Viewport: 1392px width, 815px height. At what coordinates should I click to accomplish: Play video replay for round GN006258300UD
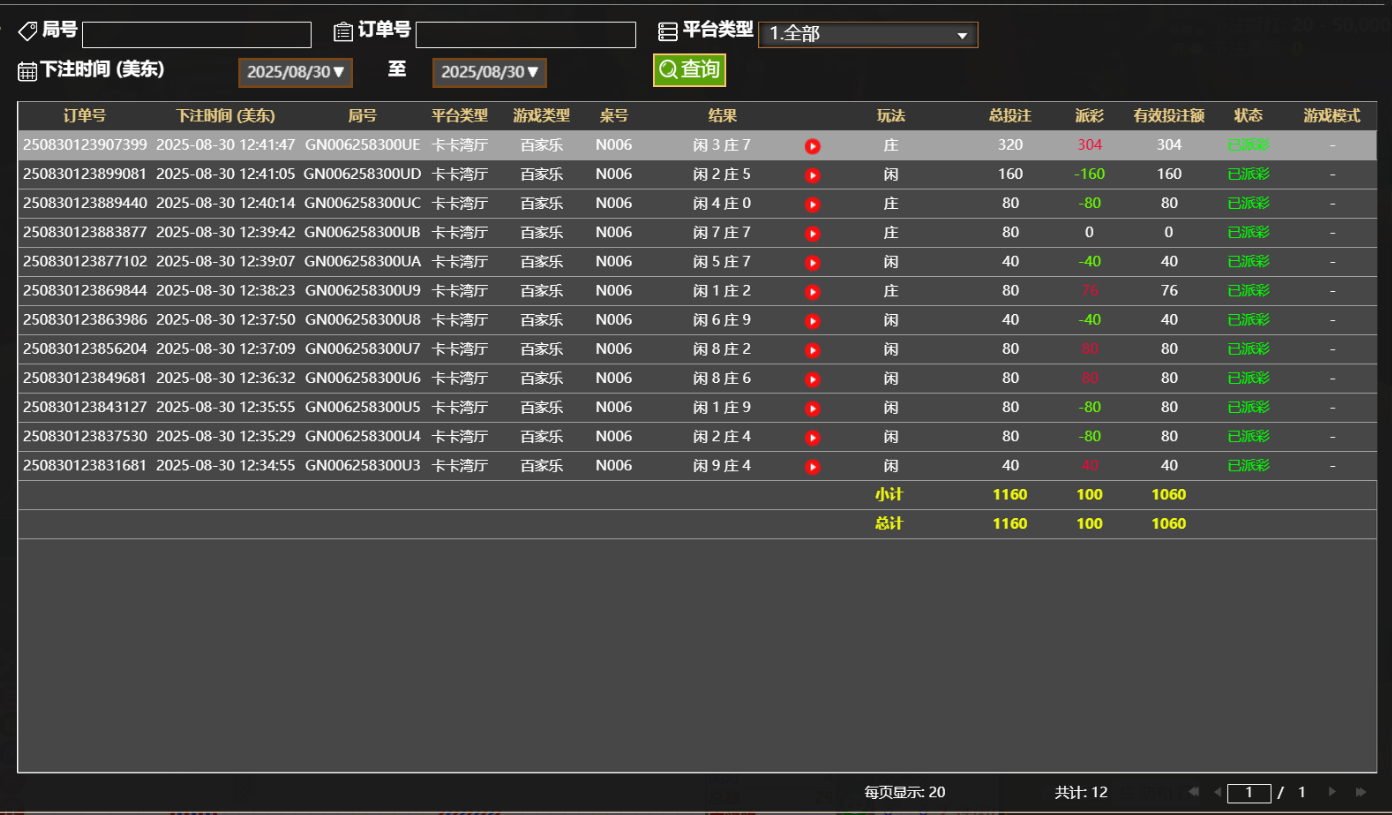coord(812,175)
